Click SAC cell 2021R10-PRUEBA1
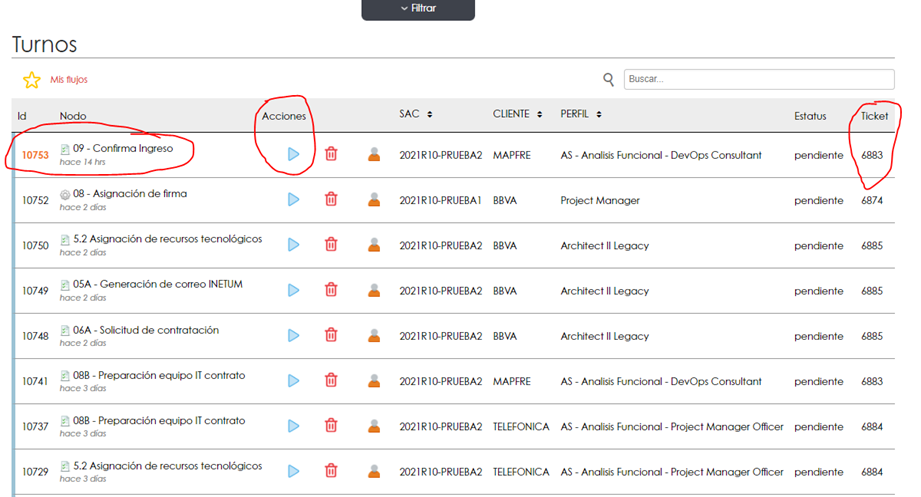This screenshot has width=921, height=497. [441, 200]
